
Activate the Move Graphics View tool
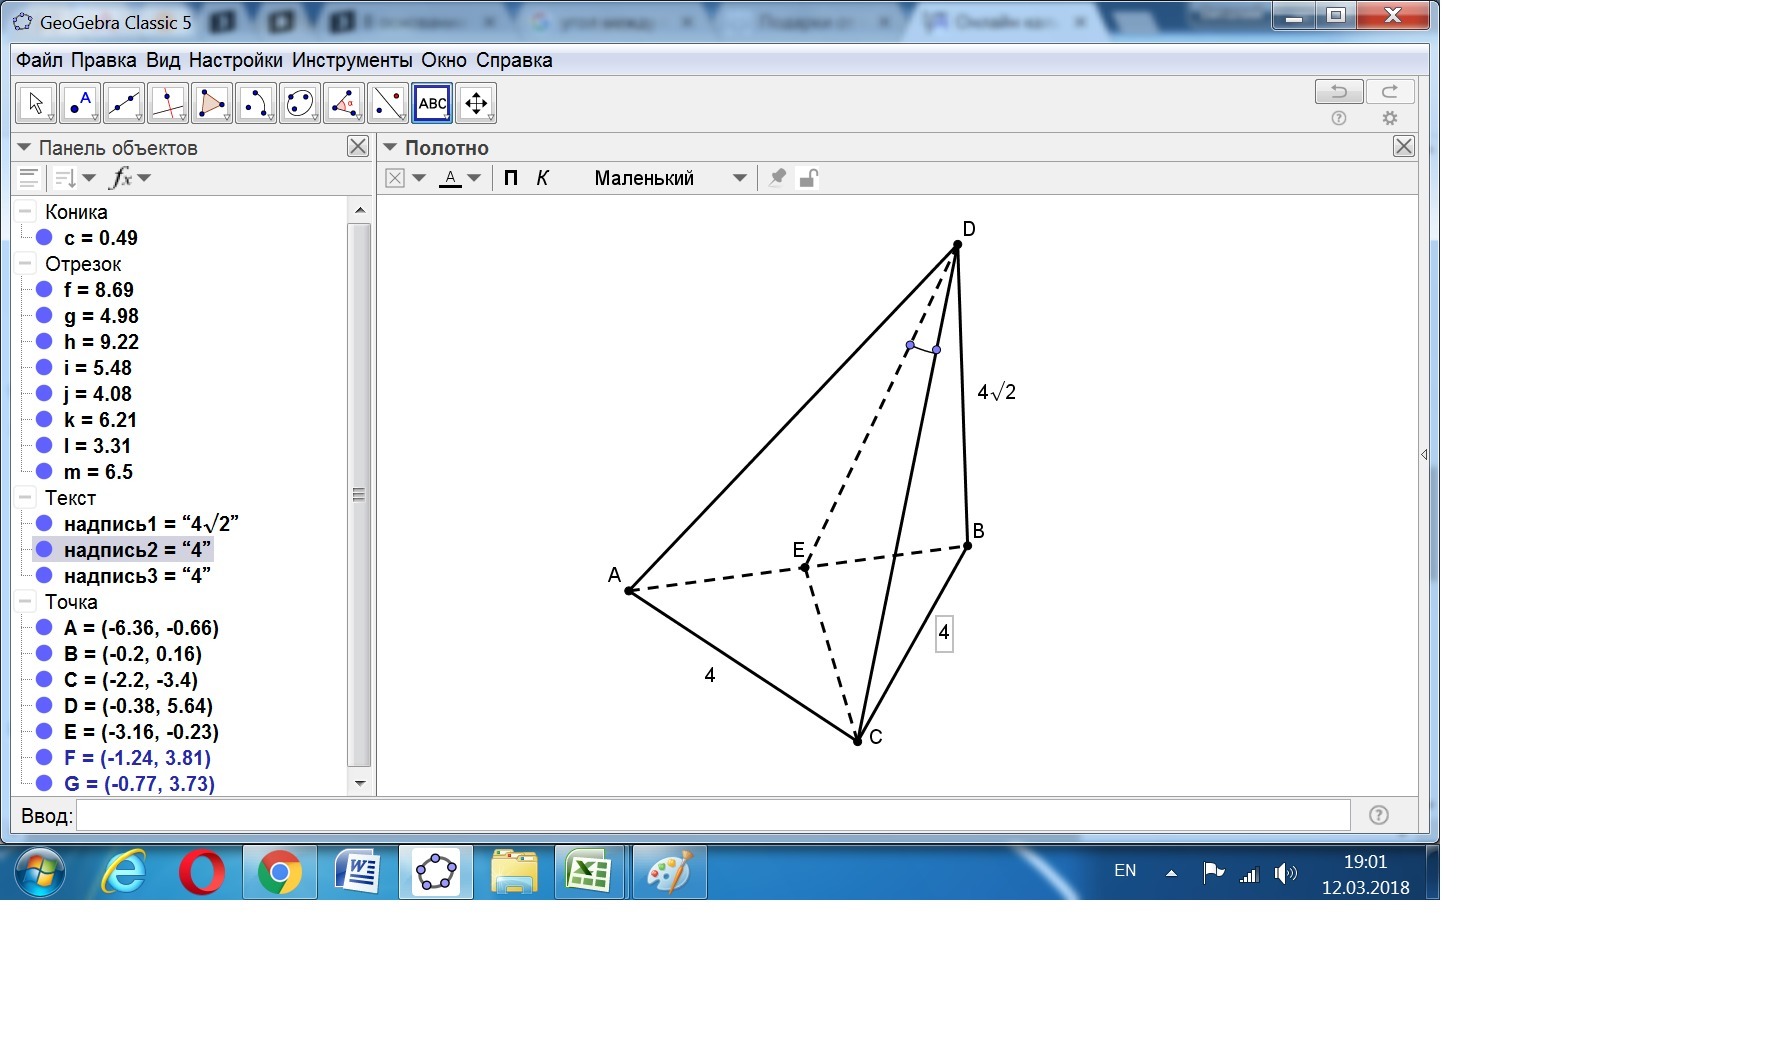(x=476, y=103)
